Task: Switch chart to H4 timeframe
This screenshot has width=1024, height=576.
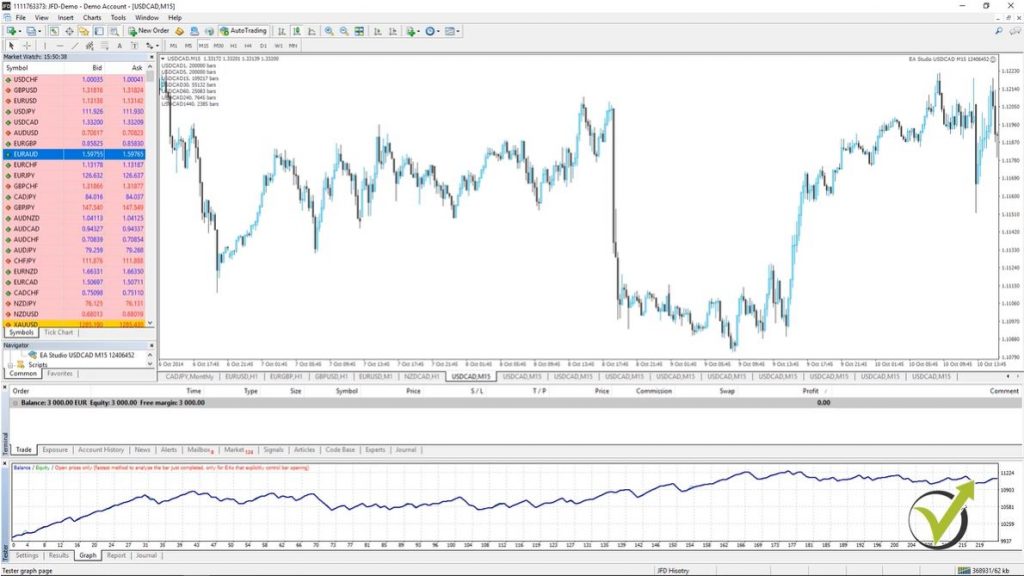Action: (249, 45)
